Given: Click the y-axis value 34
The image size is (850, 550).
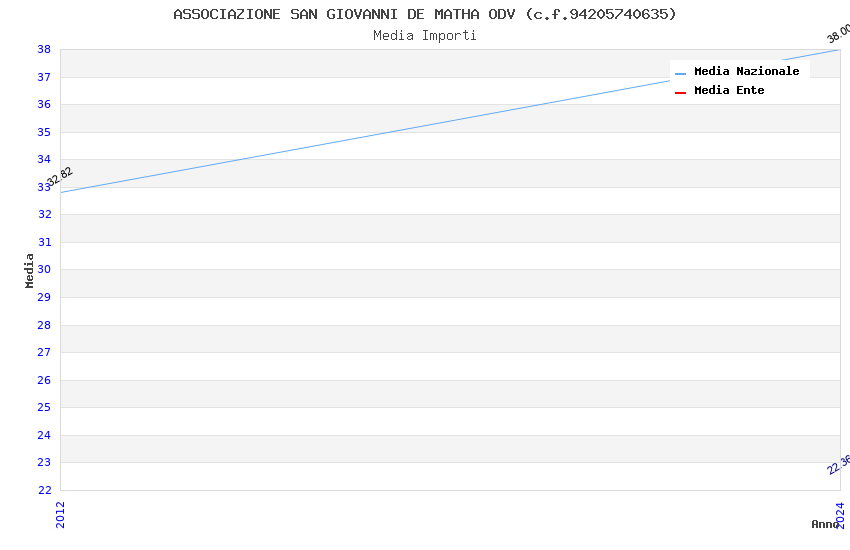Looking at the screenshot, I should point(44,159).
